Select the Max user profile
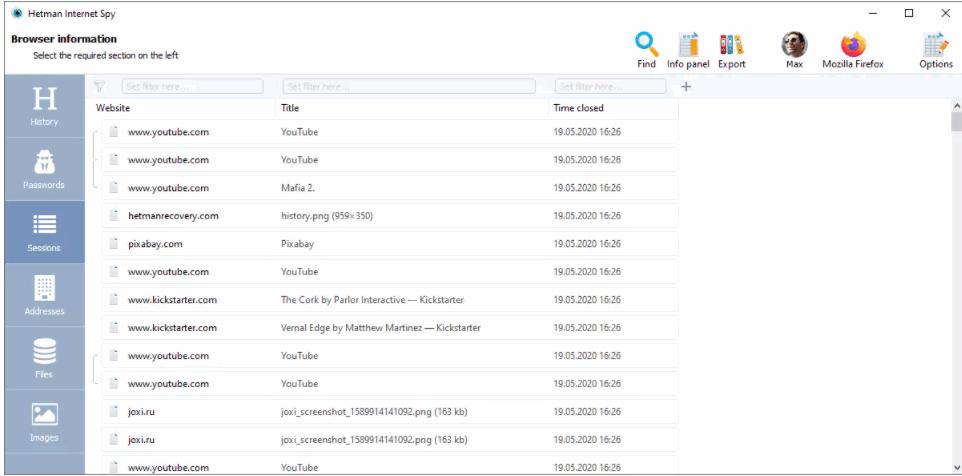The image size is (962, 476). tap(794, 50)
